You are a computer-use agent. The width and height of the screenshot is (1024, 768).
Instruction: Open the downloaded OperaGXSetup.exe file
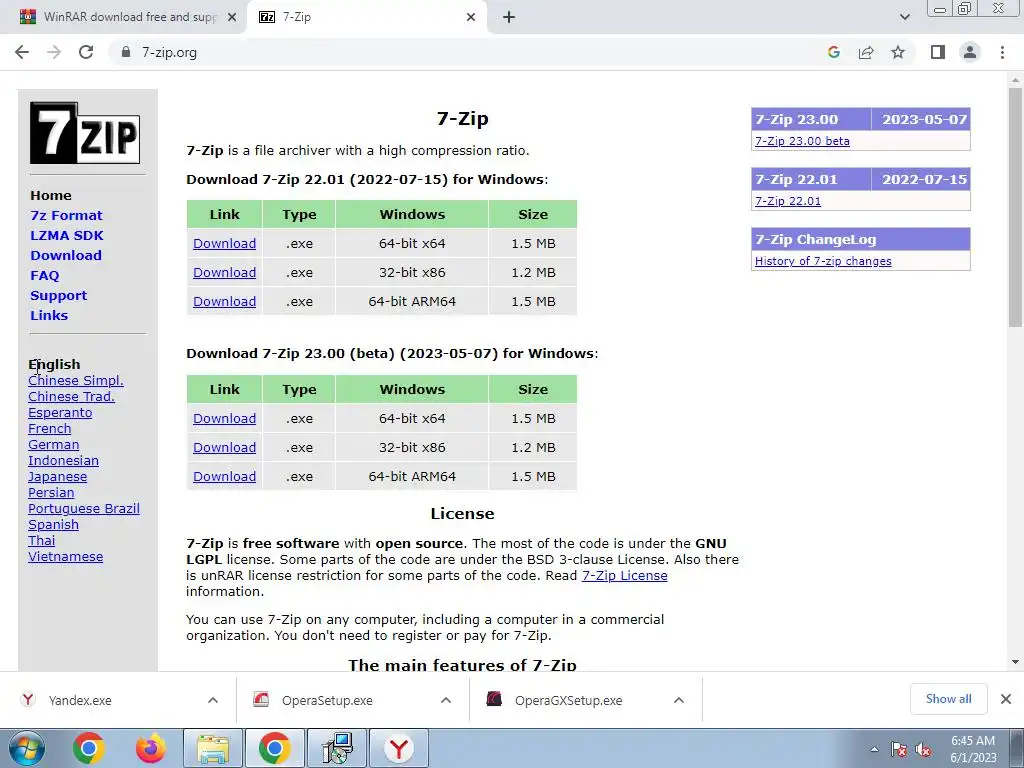point(570,700)
